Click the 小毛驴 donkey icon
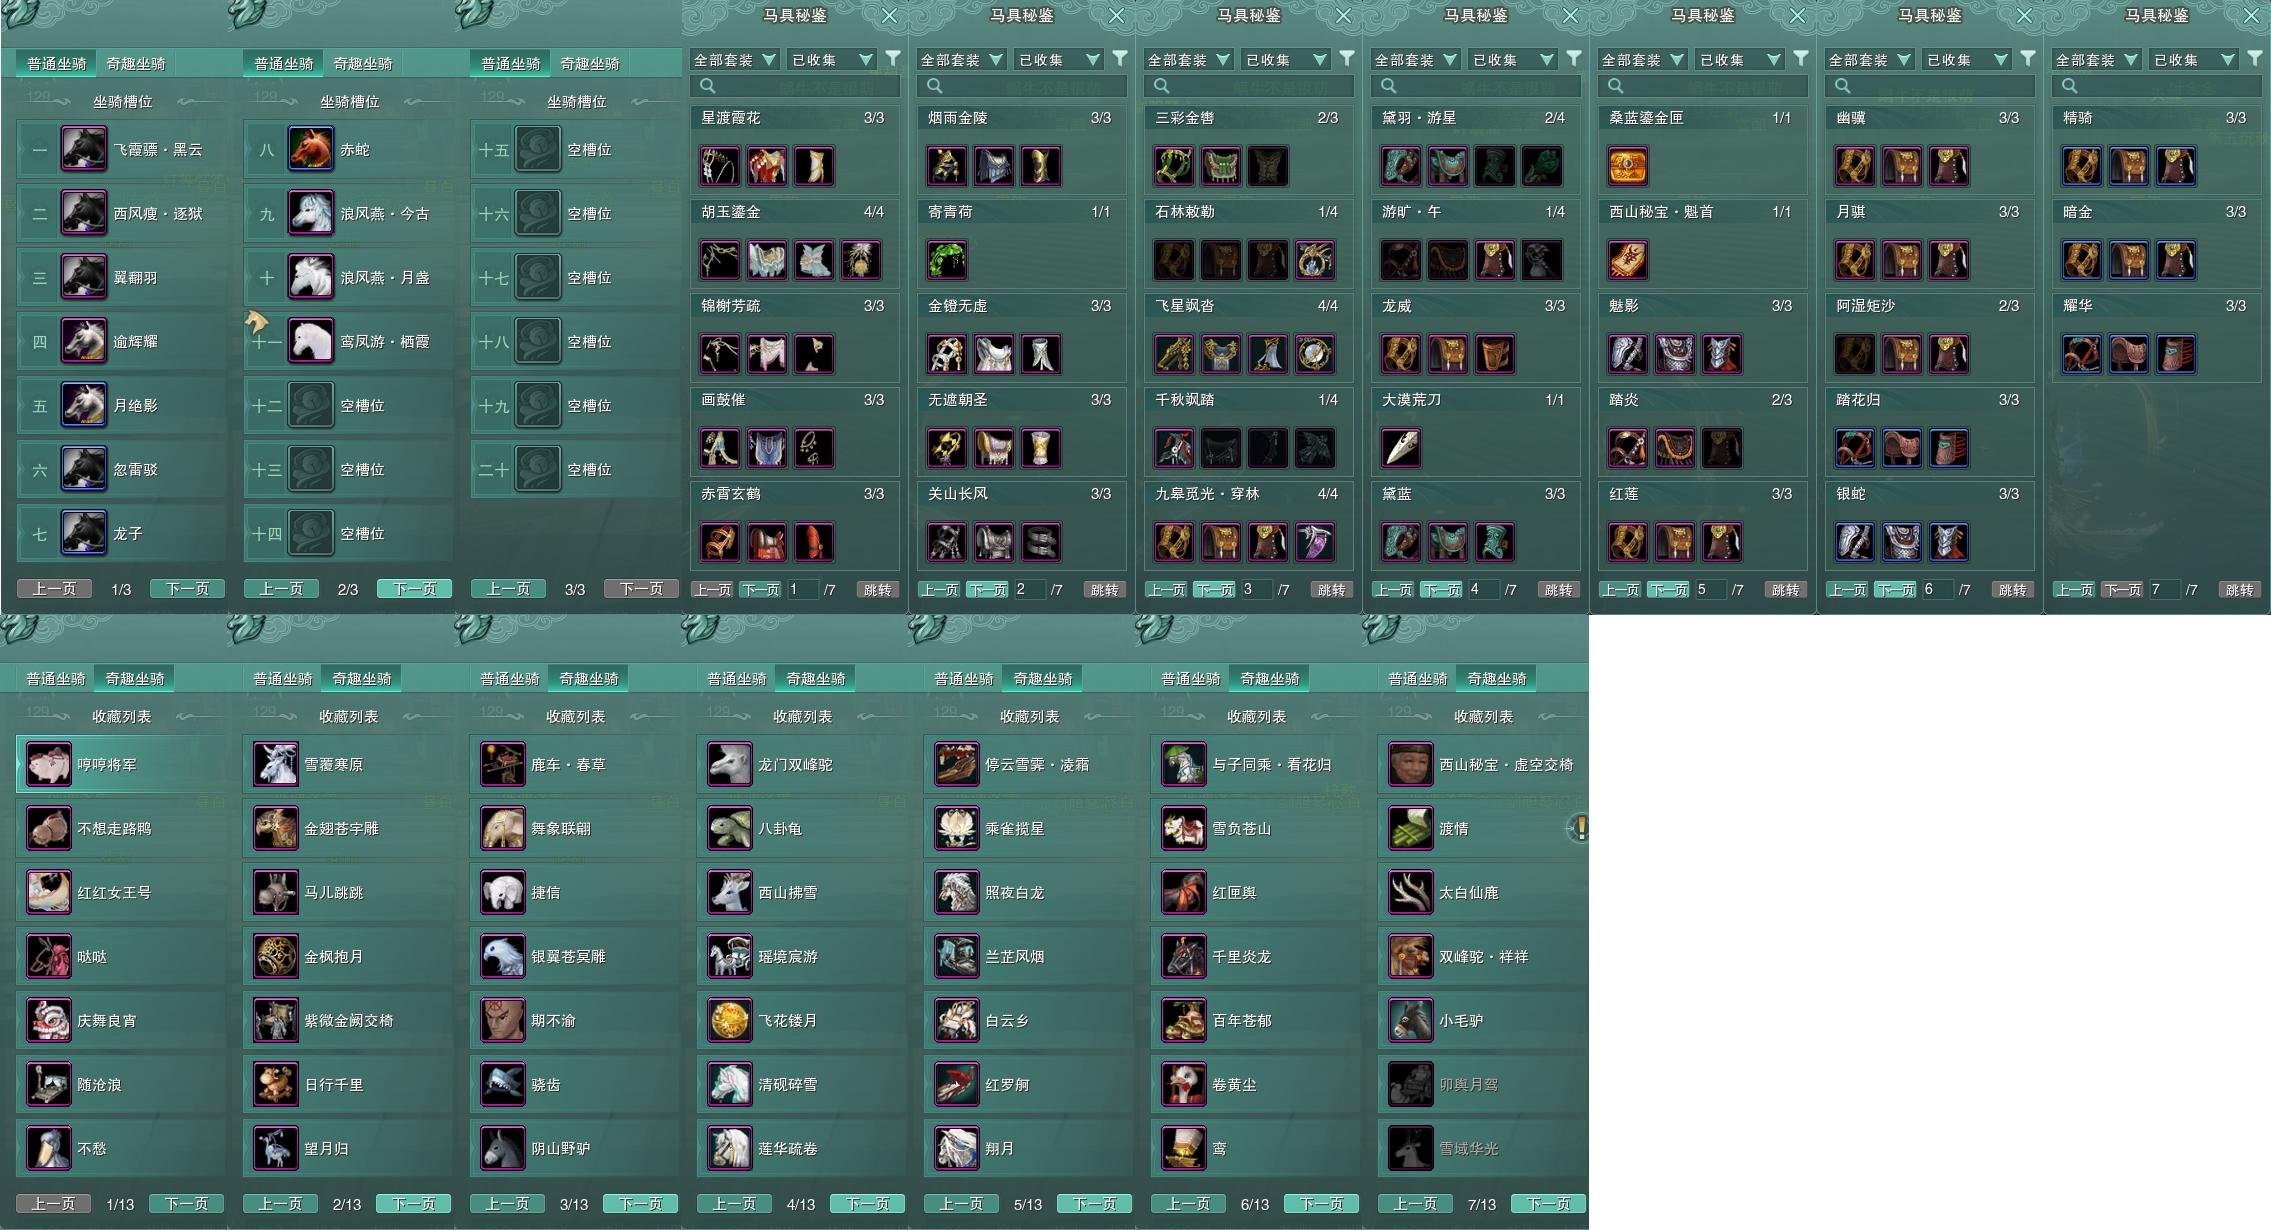 [1411, 1020]
